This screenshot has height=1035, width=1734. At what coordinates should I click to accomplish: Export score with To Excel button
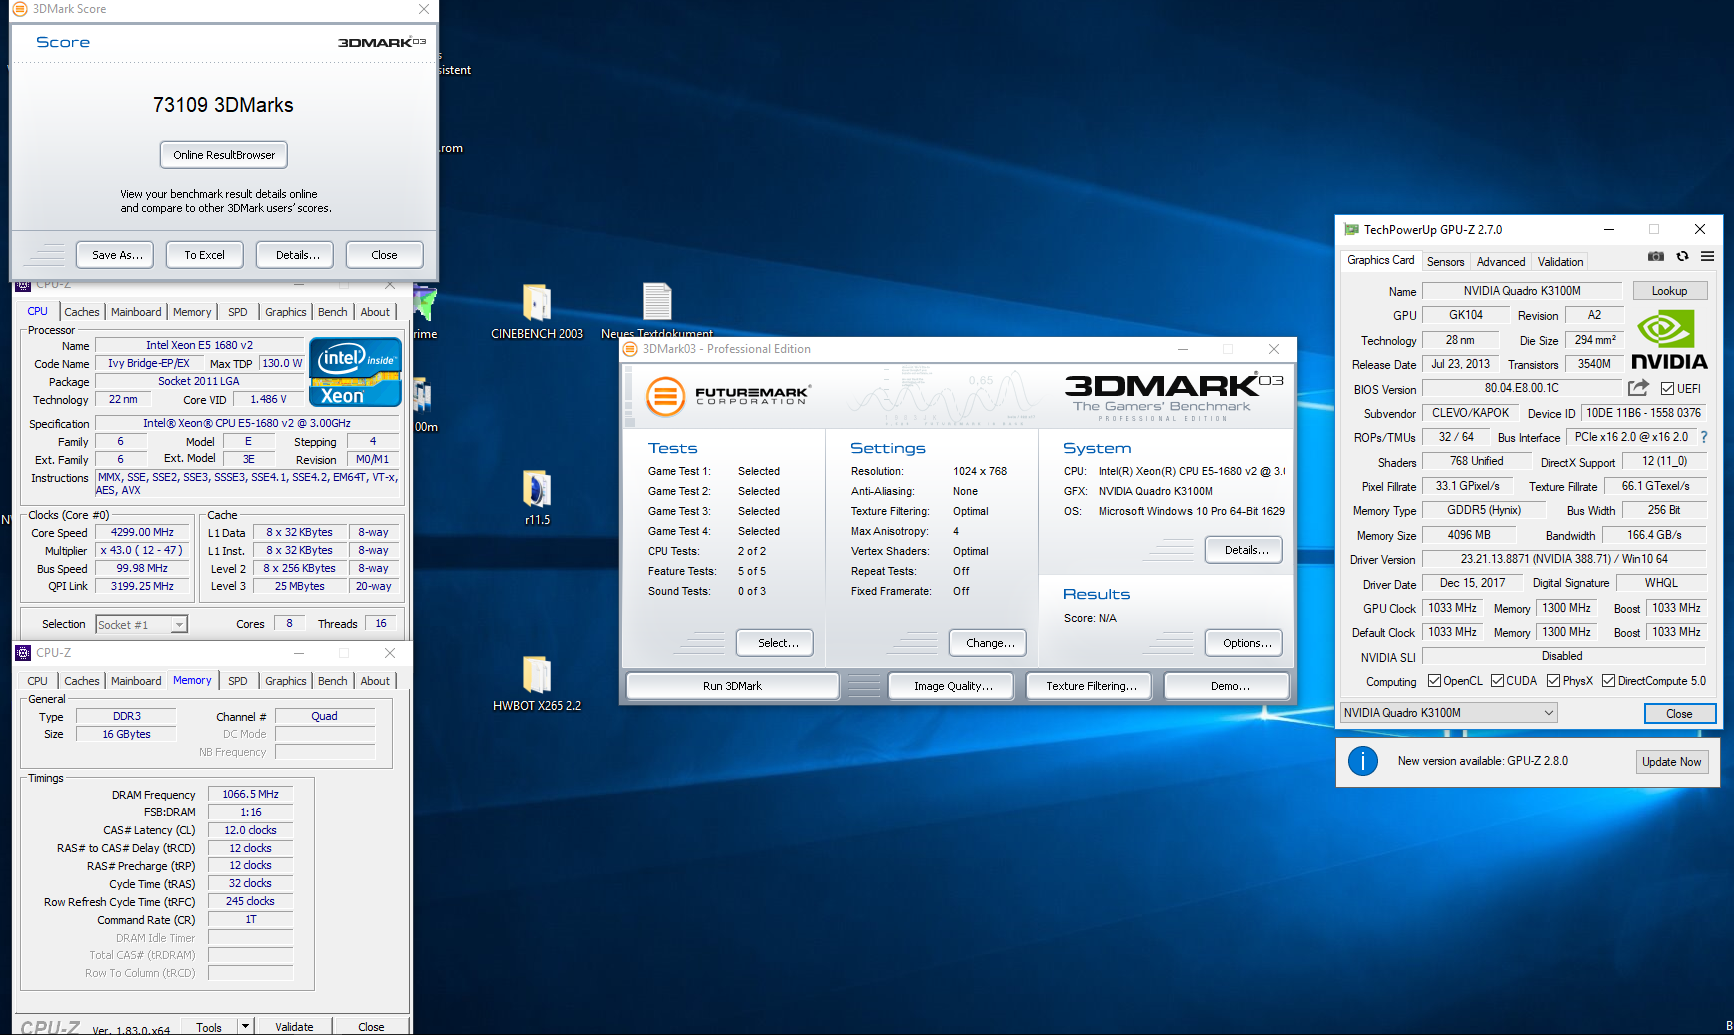click(204, 255)
